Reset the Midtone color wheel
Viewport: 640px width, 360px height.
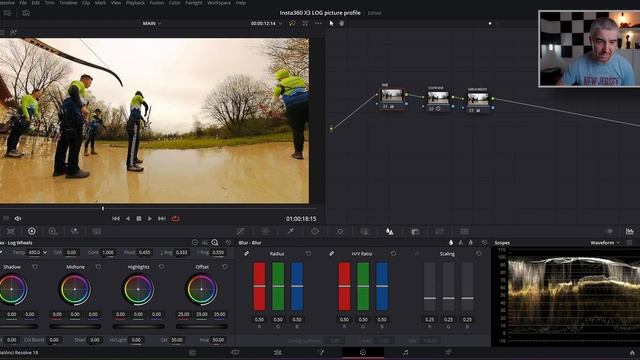coord(98,267)
